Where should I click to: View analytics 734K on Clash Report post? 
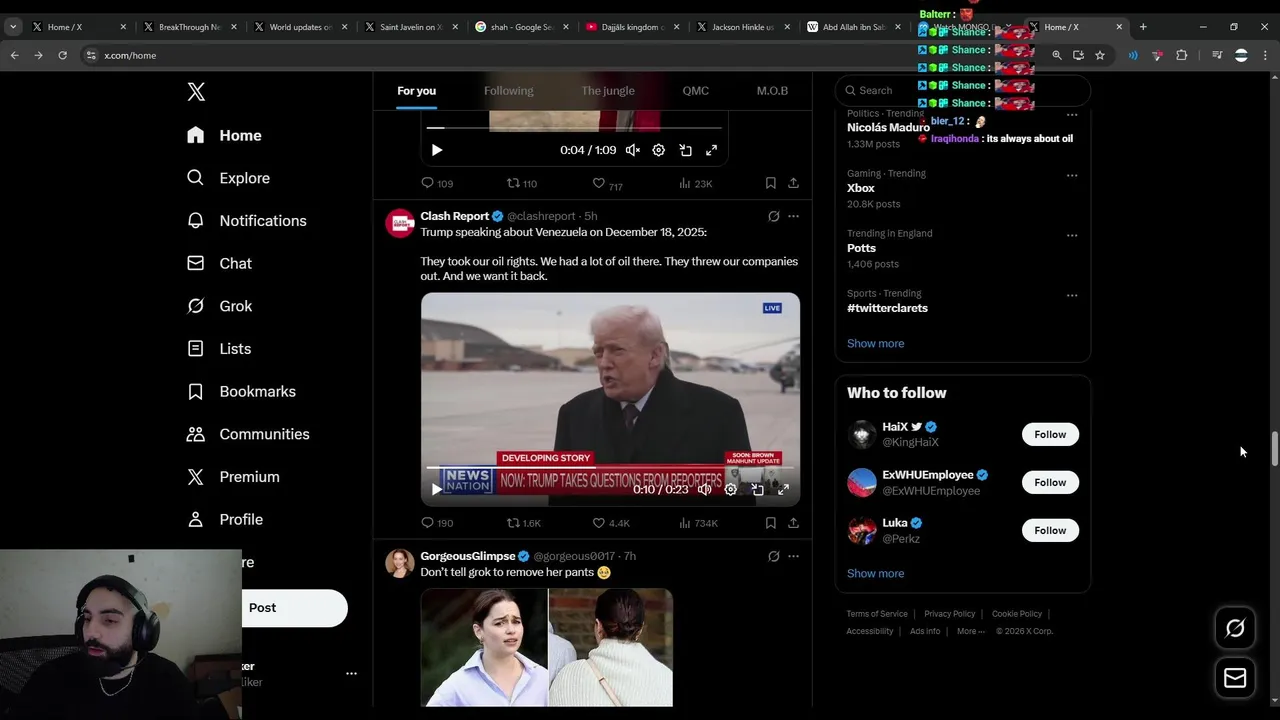click(698, 523)
